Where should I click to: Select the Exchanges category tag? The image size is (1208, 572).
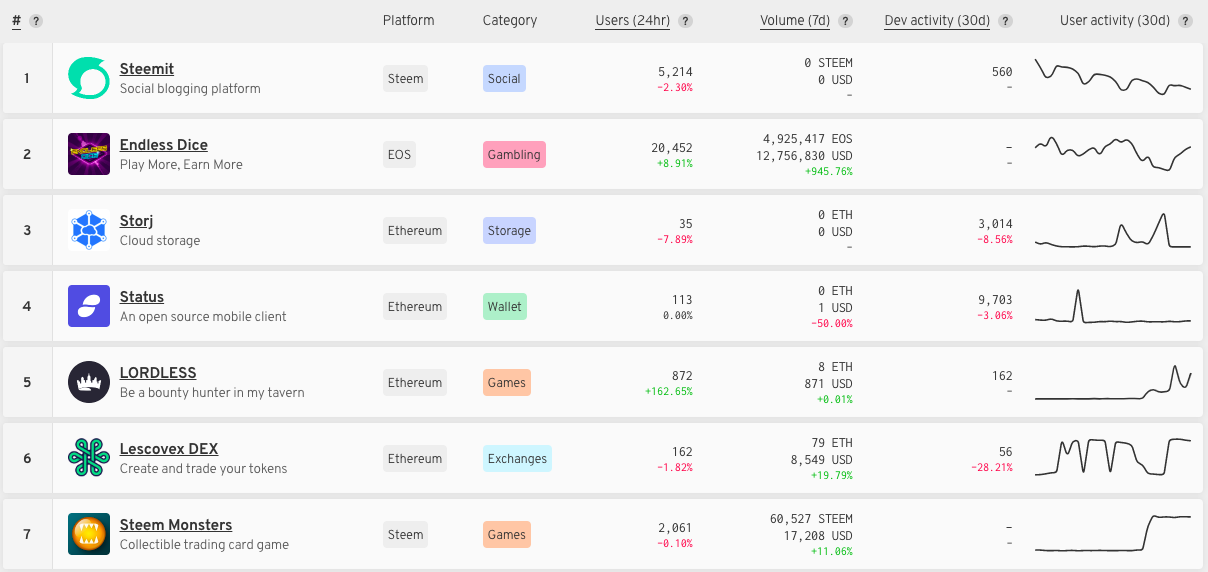(517, 459)
